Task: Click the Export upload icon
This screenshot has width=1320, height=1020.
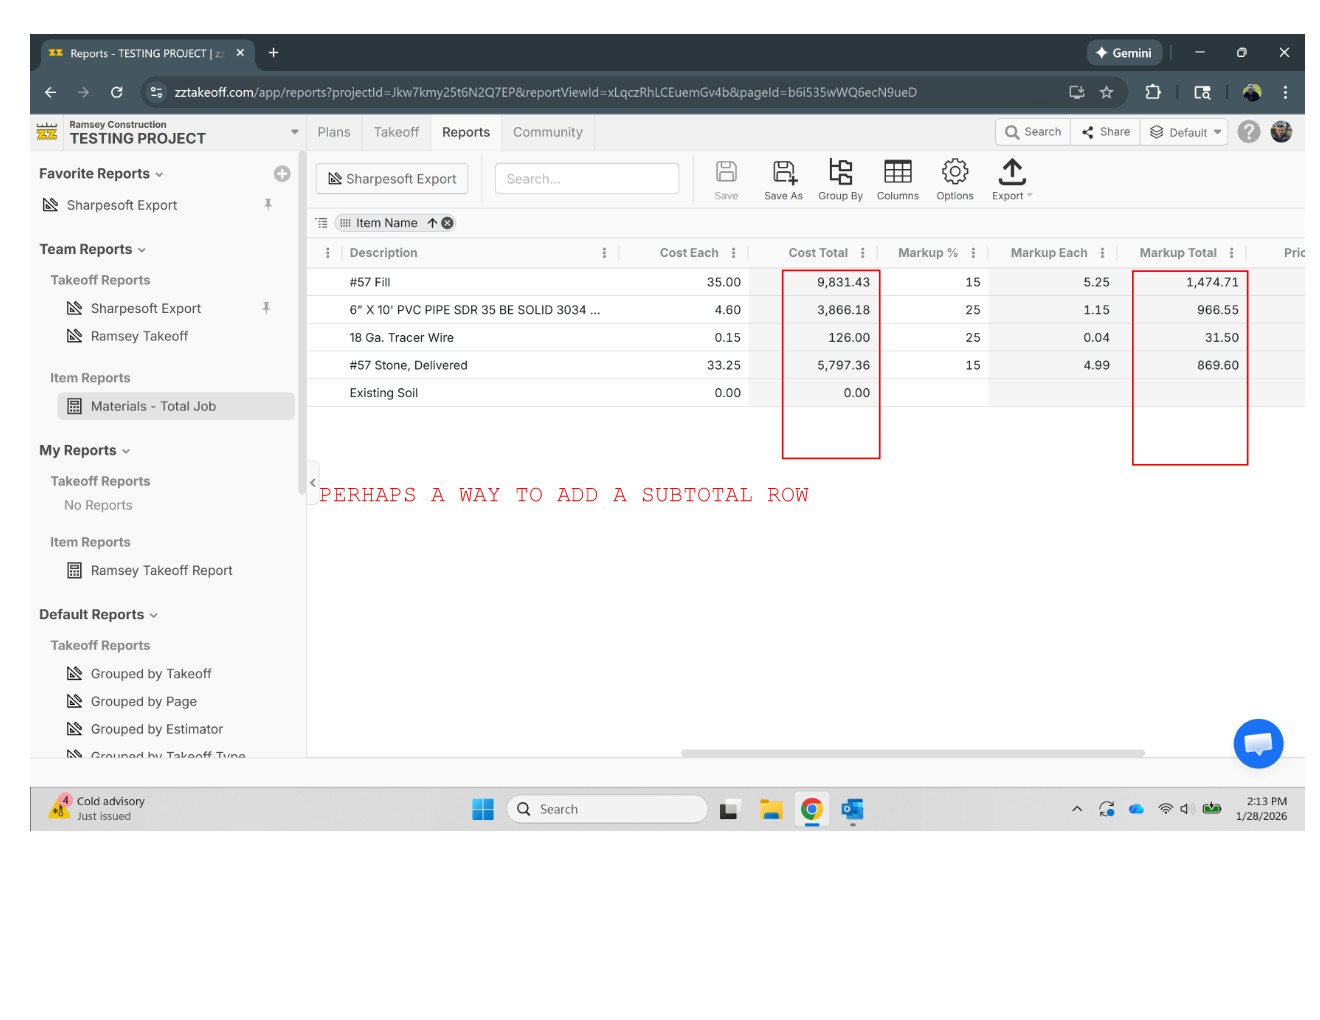Action: (x=1011, y=174)
